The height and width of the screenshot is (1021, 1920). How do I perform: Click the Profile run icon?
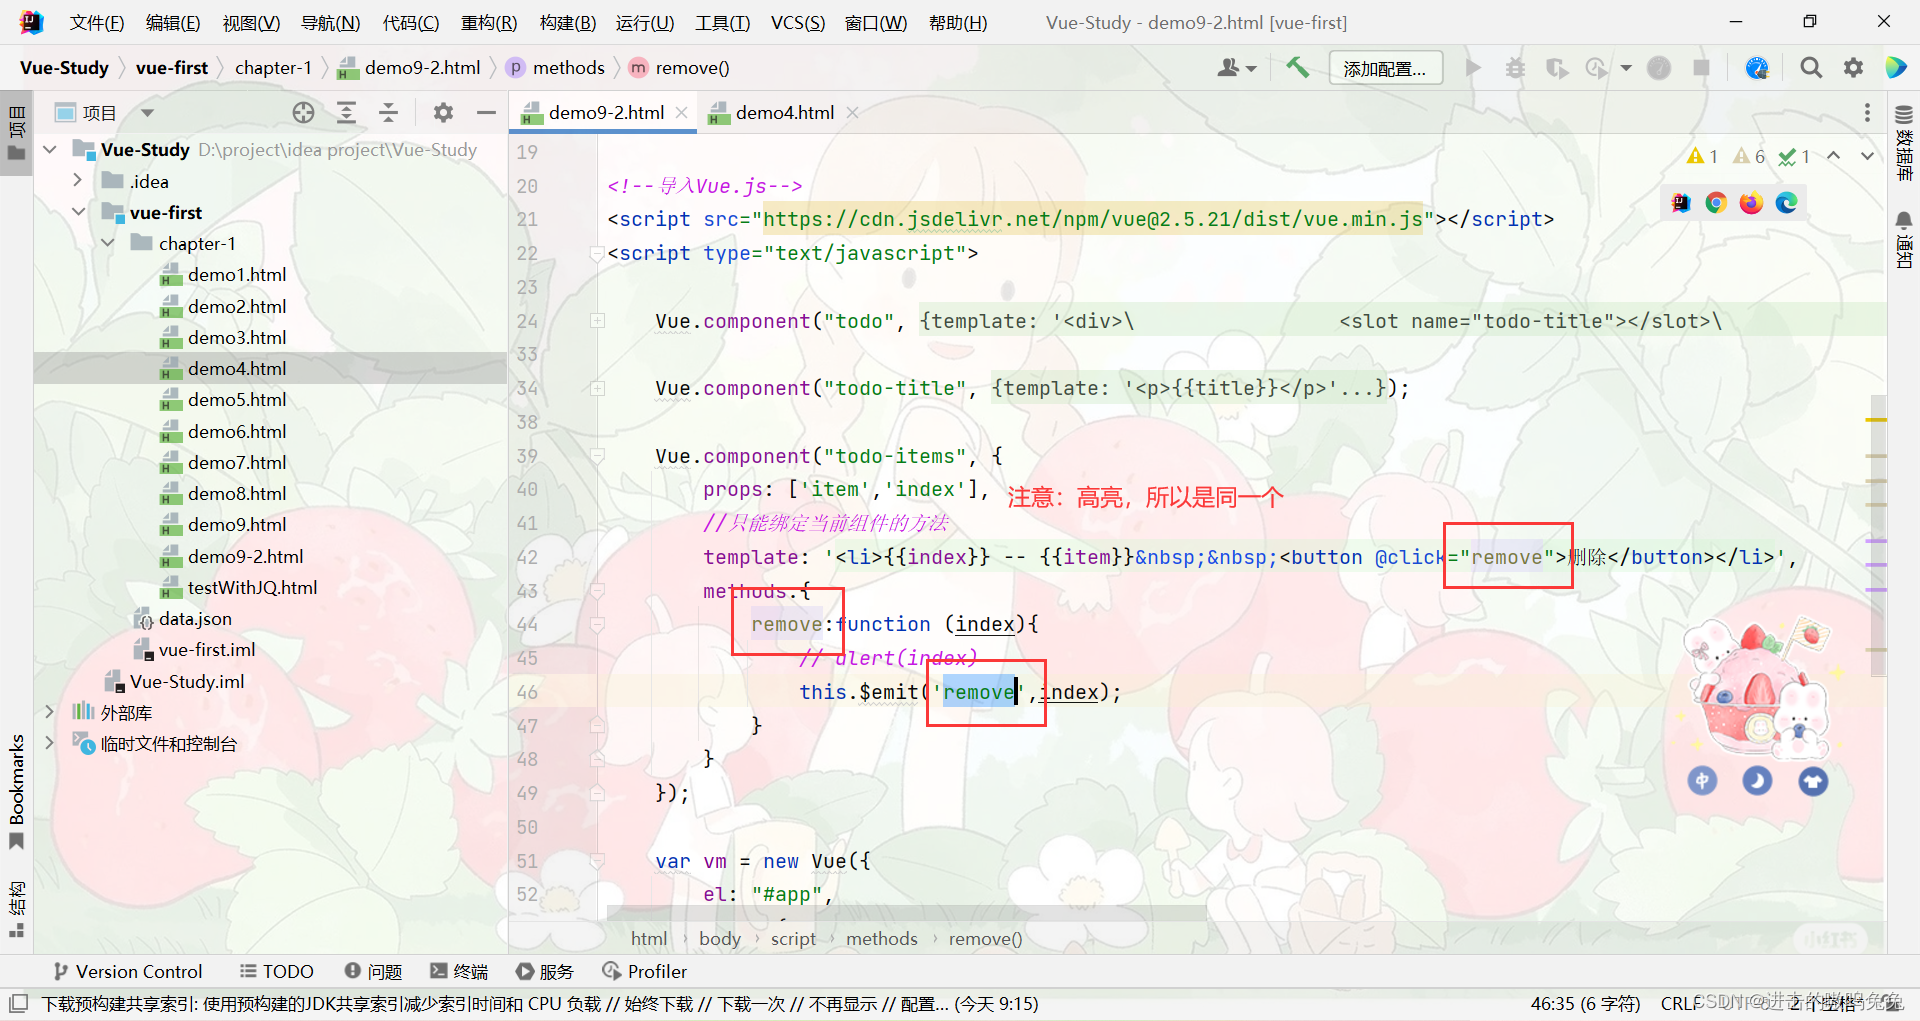(x=1596, y=68)
